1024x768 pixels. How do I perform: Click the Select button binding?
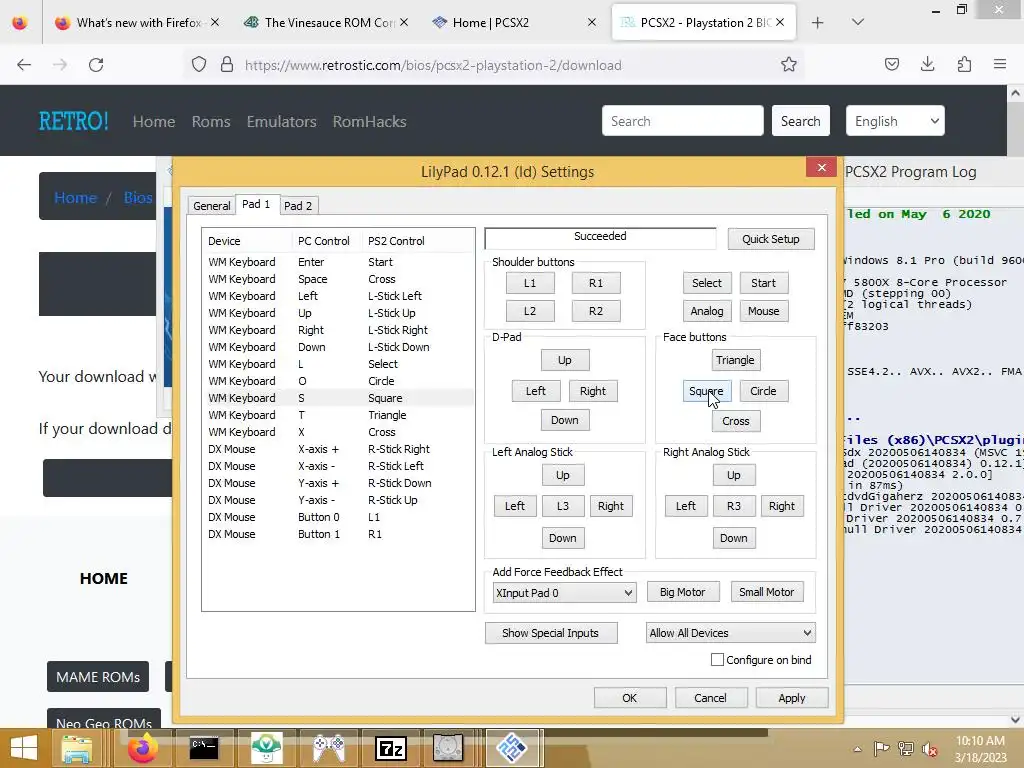[707, 283]
